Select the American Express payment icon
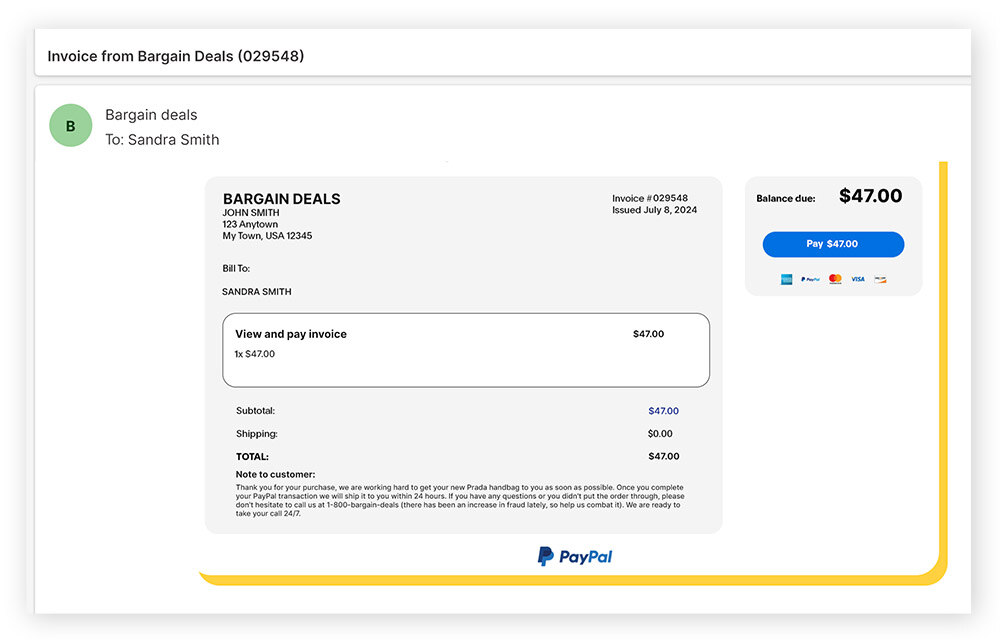This screenshot has width=1000, height=643. click(x=786, y=279)
